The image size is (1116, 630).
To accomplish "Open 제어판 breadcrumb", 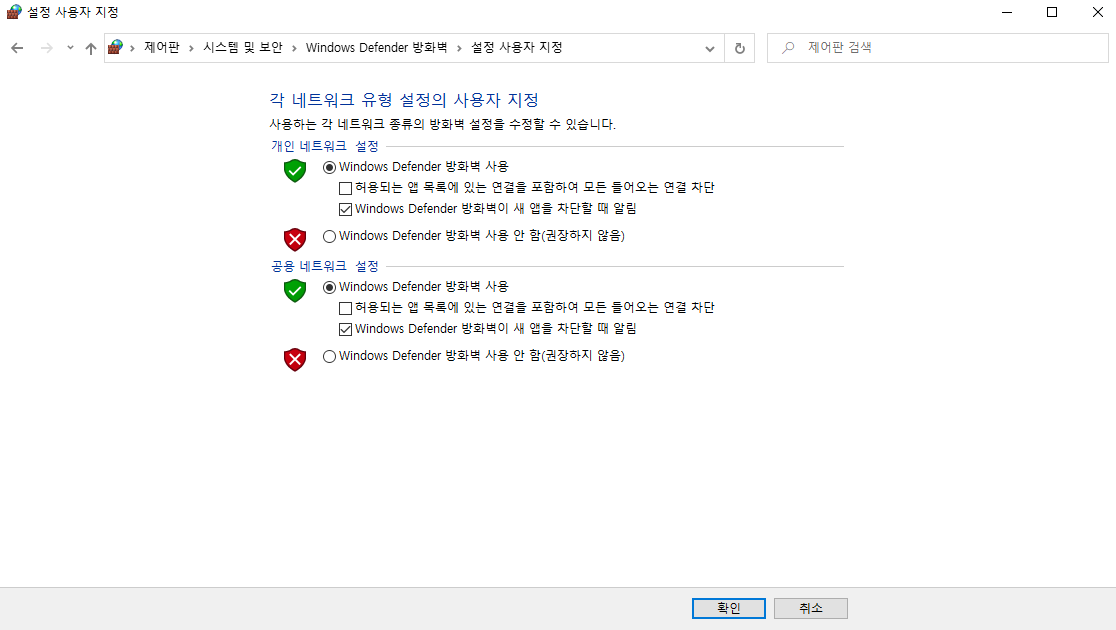I will coord(162,48).
